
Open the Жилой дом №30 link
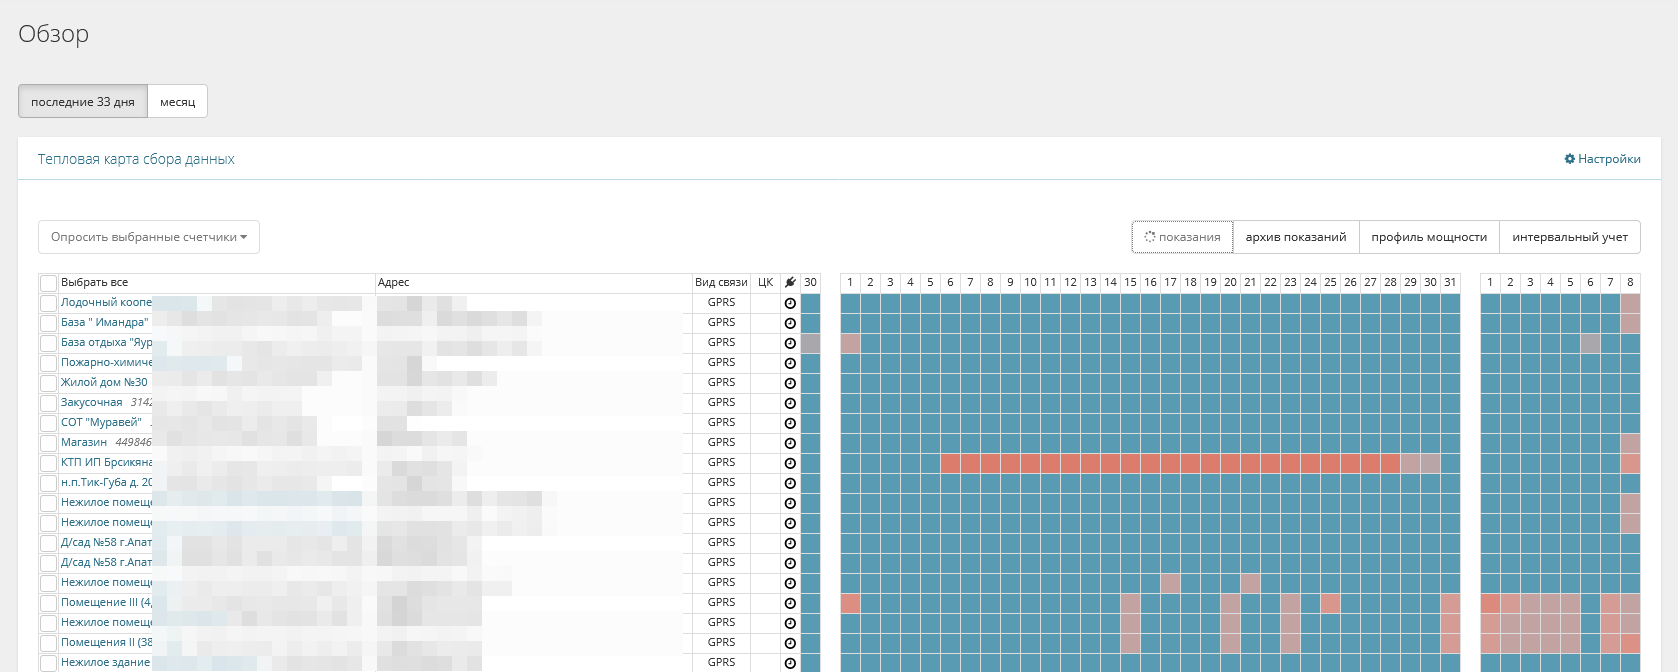104,382
